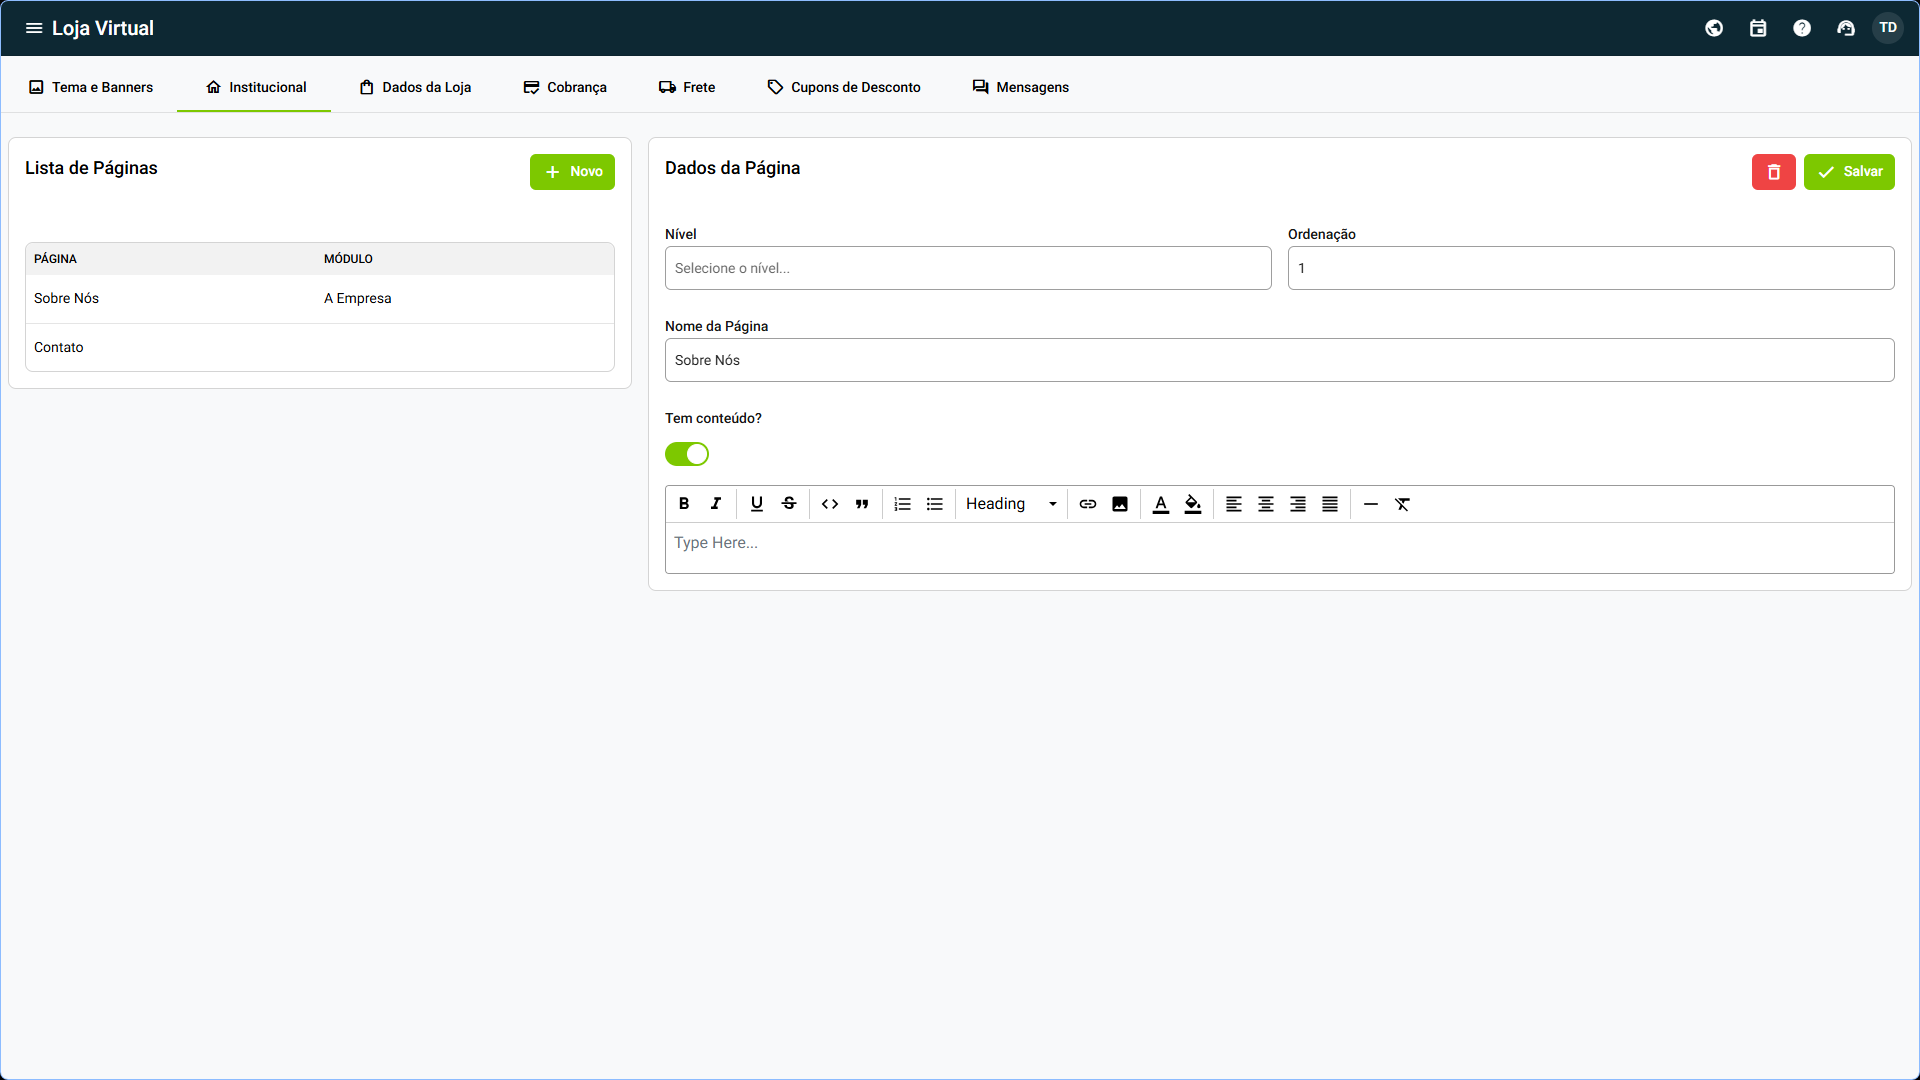This screenshot has height=1080, width=1920.
Task: Go to the Dados da Loja tab
Action: 415,87
